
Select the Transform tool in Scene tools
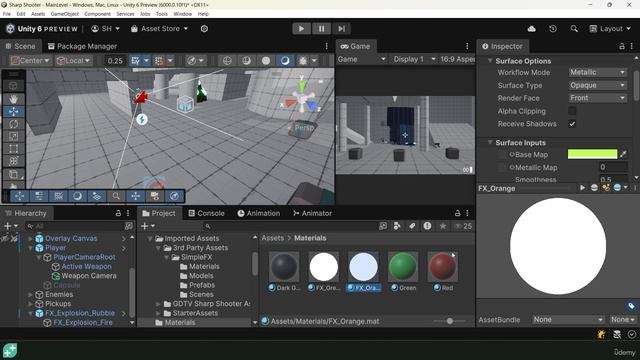coord(13,161)
